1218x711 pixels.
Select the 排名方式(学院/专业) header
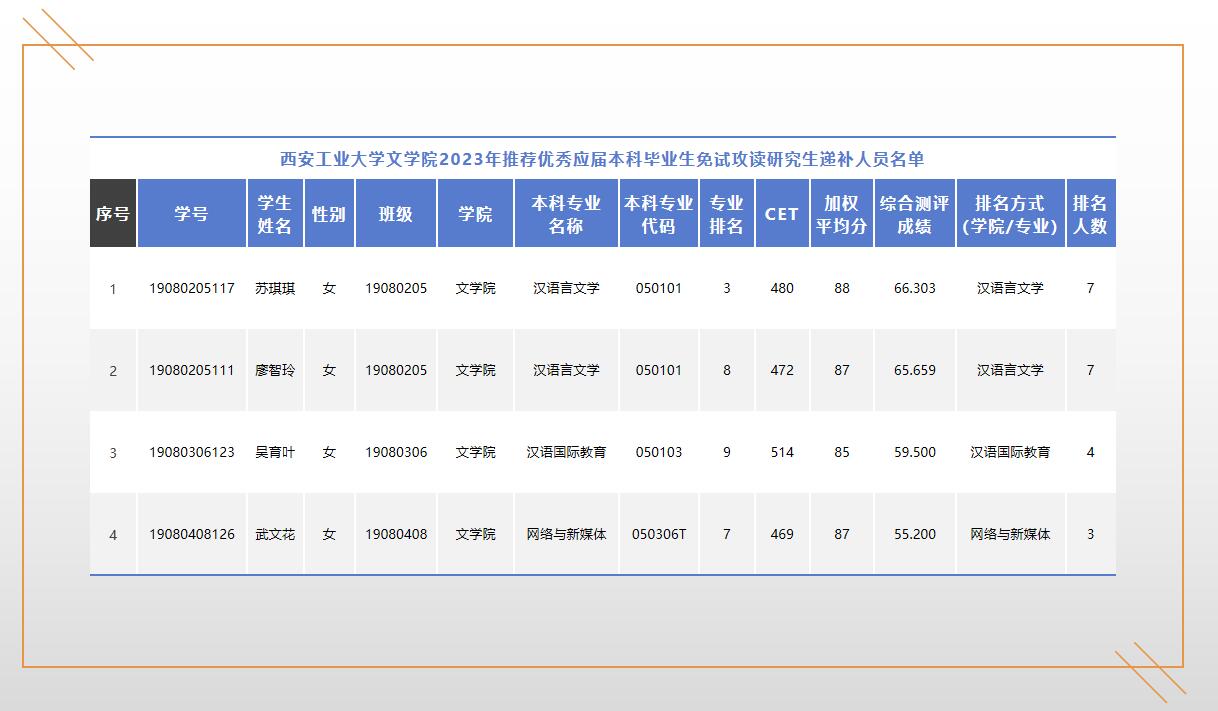point(1010,214)
